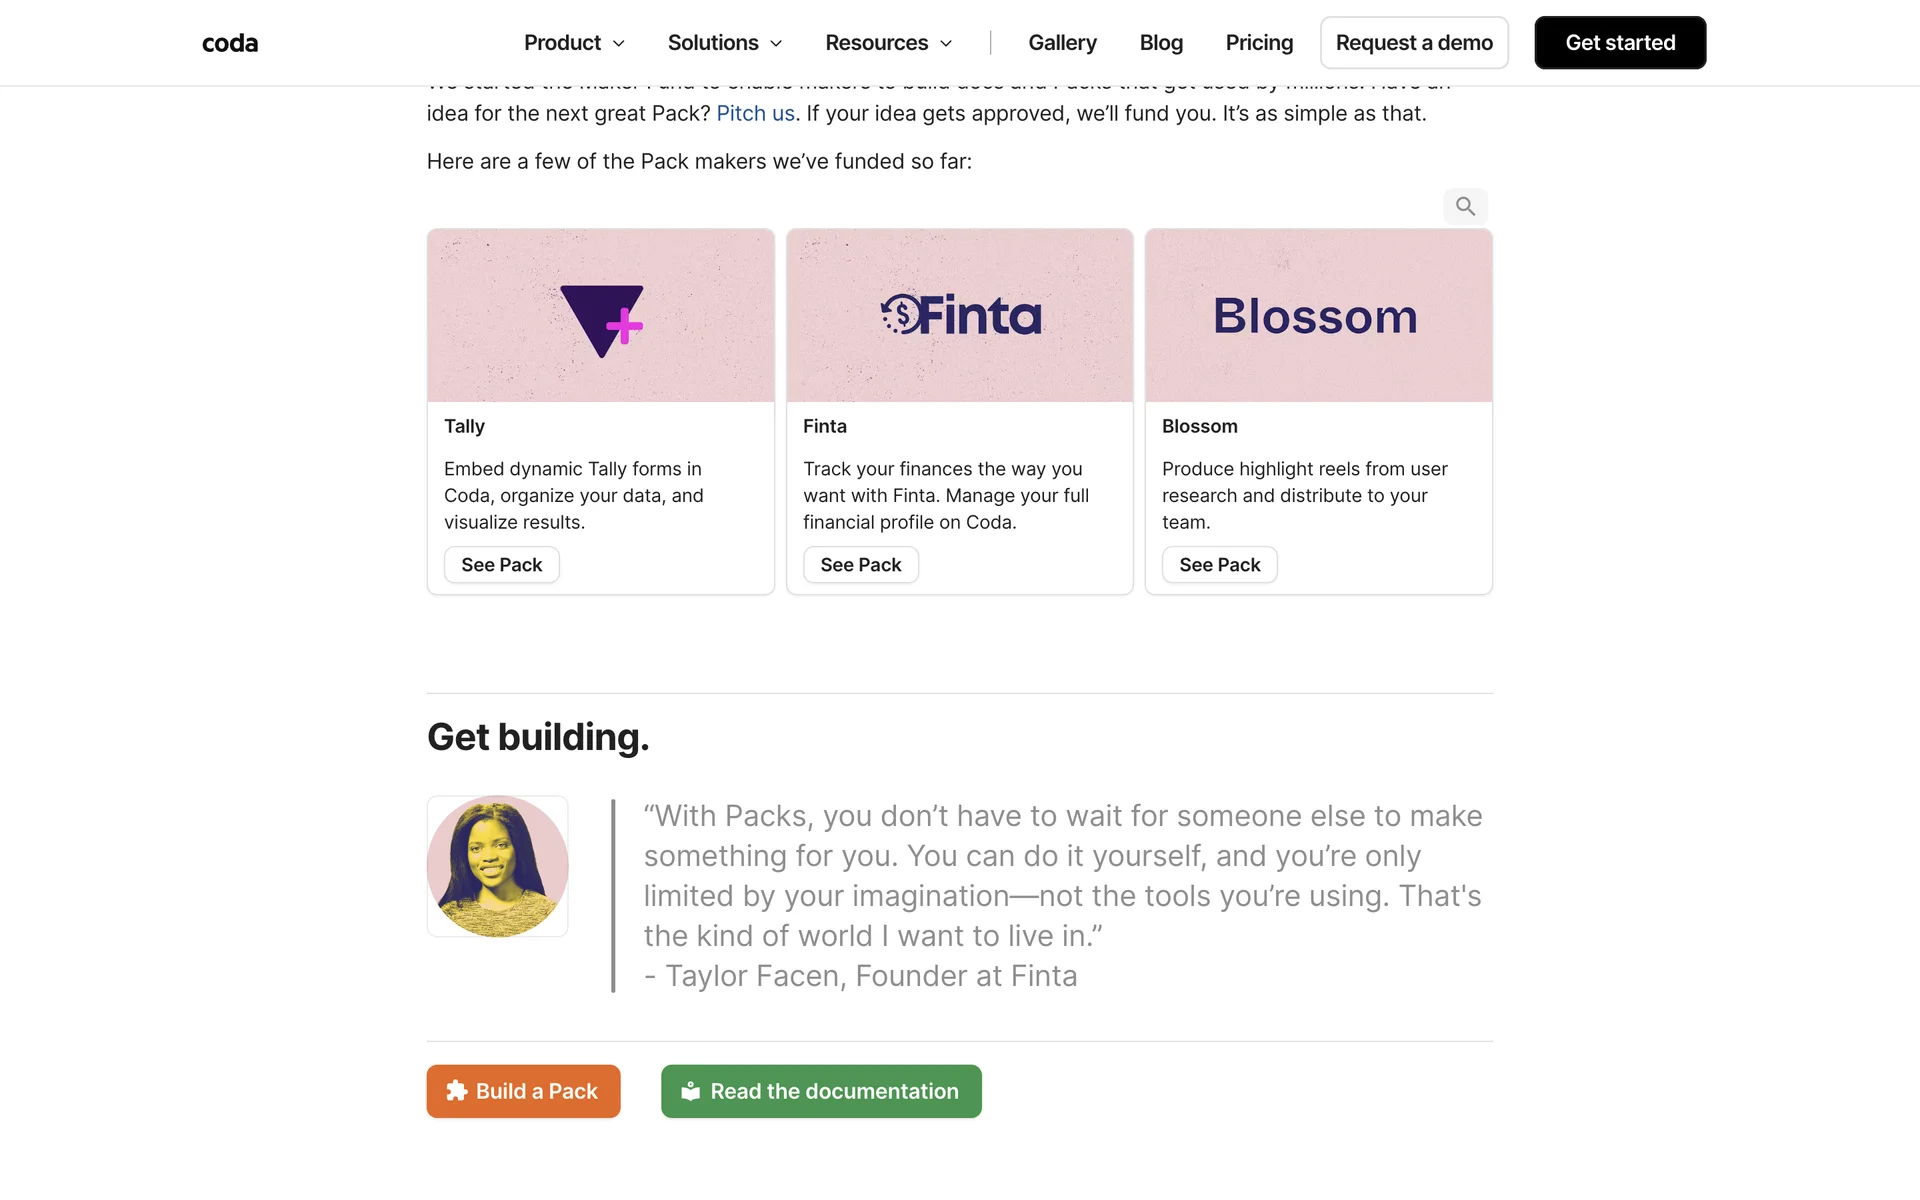Open the Blog page
Image resolution: width=1920 pixels, height=1200 pixels.
pos(1161,43)
